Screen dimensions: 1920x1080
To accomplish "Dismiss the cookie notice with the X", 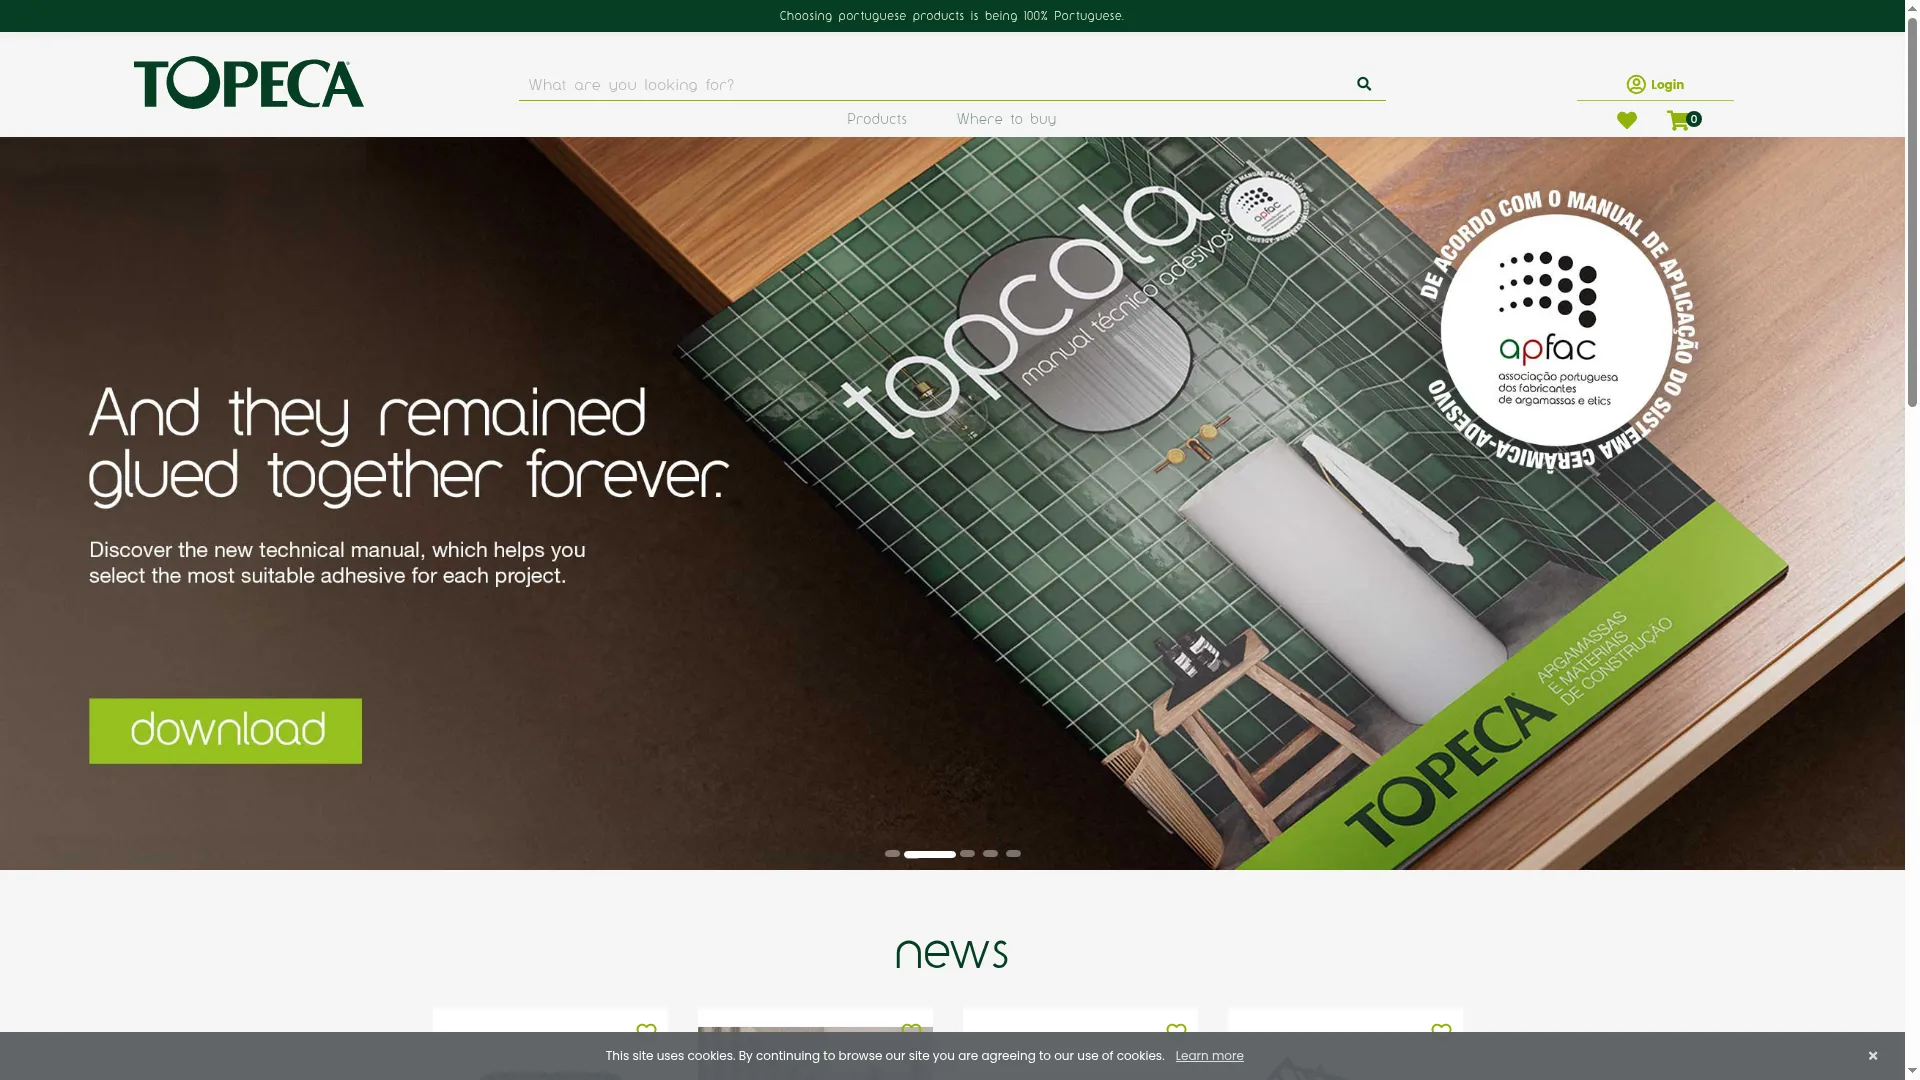I will pos(1873,1056).
